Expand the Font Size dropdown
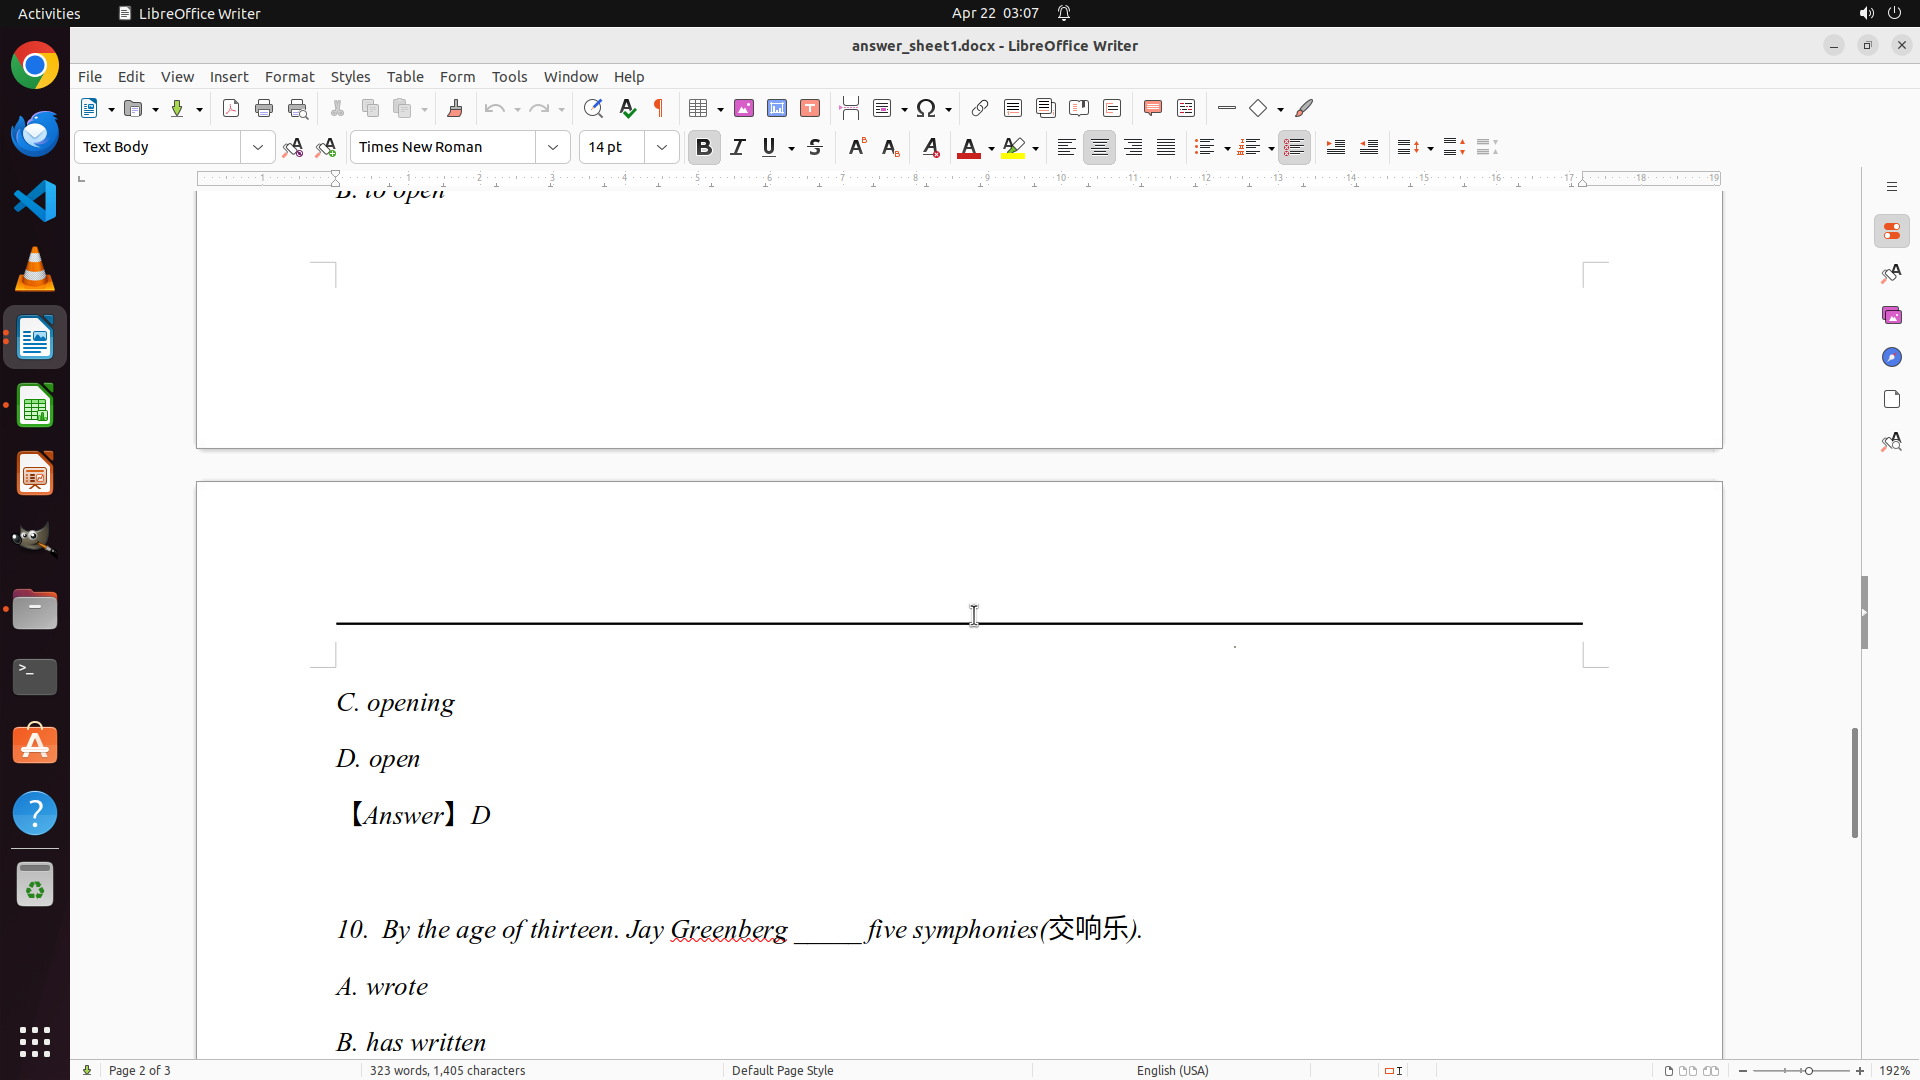This screenshot has height=1080, width=1920. pyautogui.click(x=662, y=147)
